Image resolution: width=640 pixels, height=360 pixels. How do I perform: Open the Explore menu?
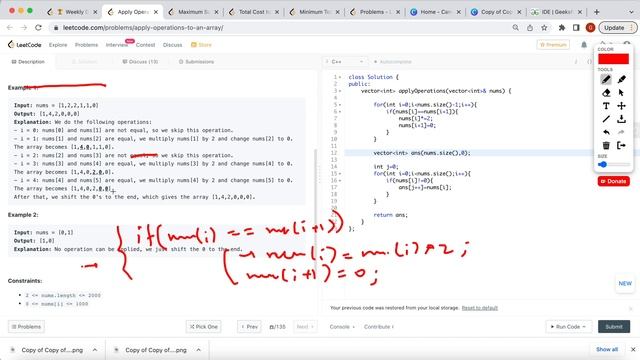58,45
